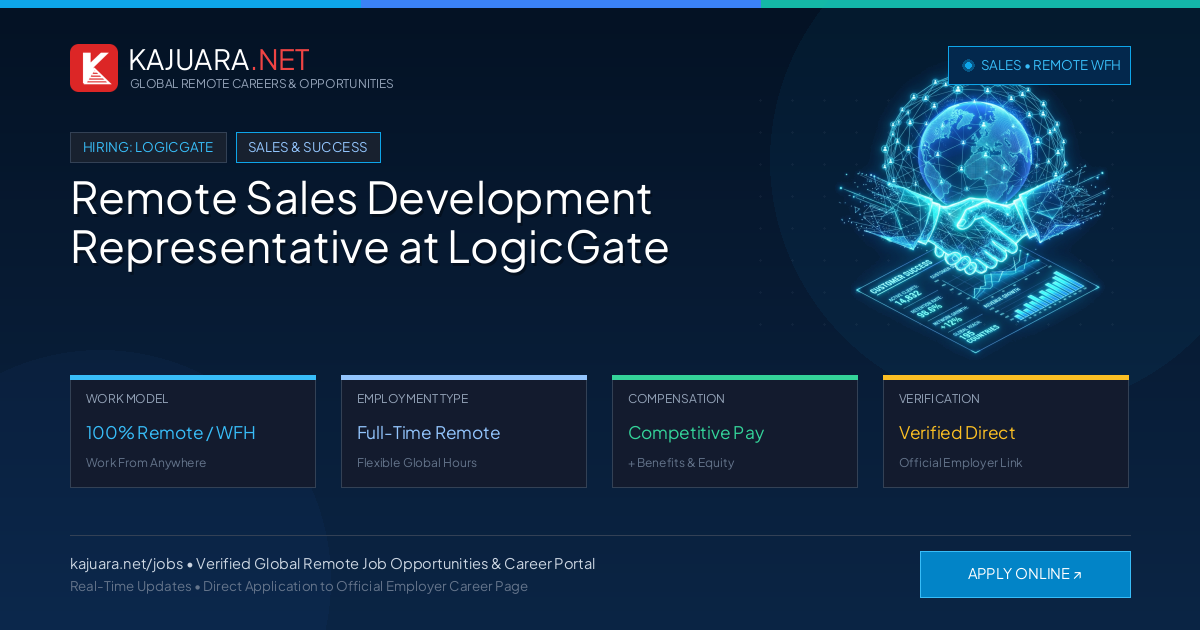
Task: Click the '+ Benefits & Equity' caption
Action: point(681,463)
